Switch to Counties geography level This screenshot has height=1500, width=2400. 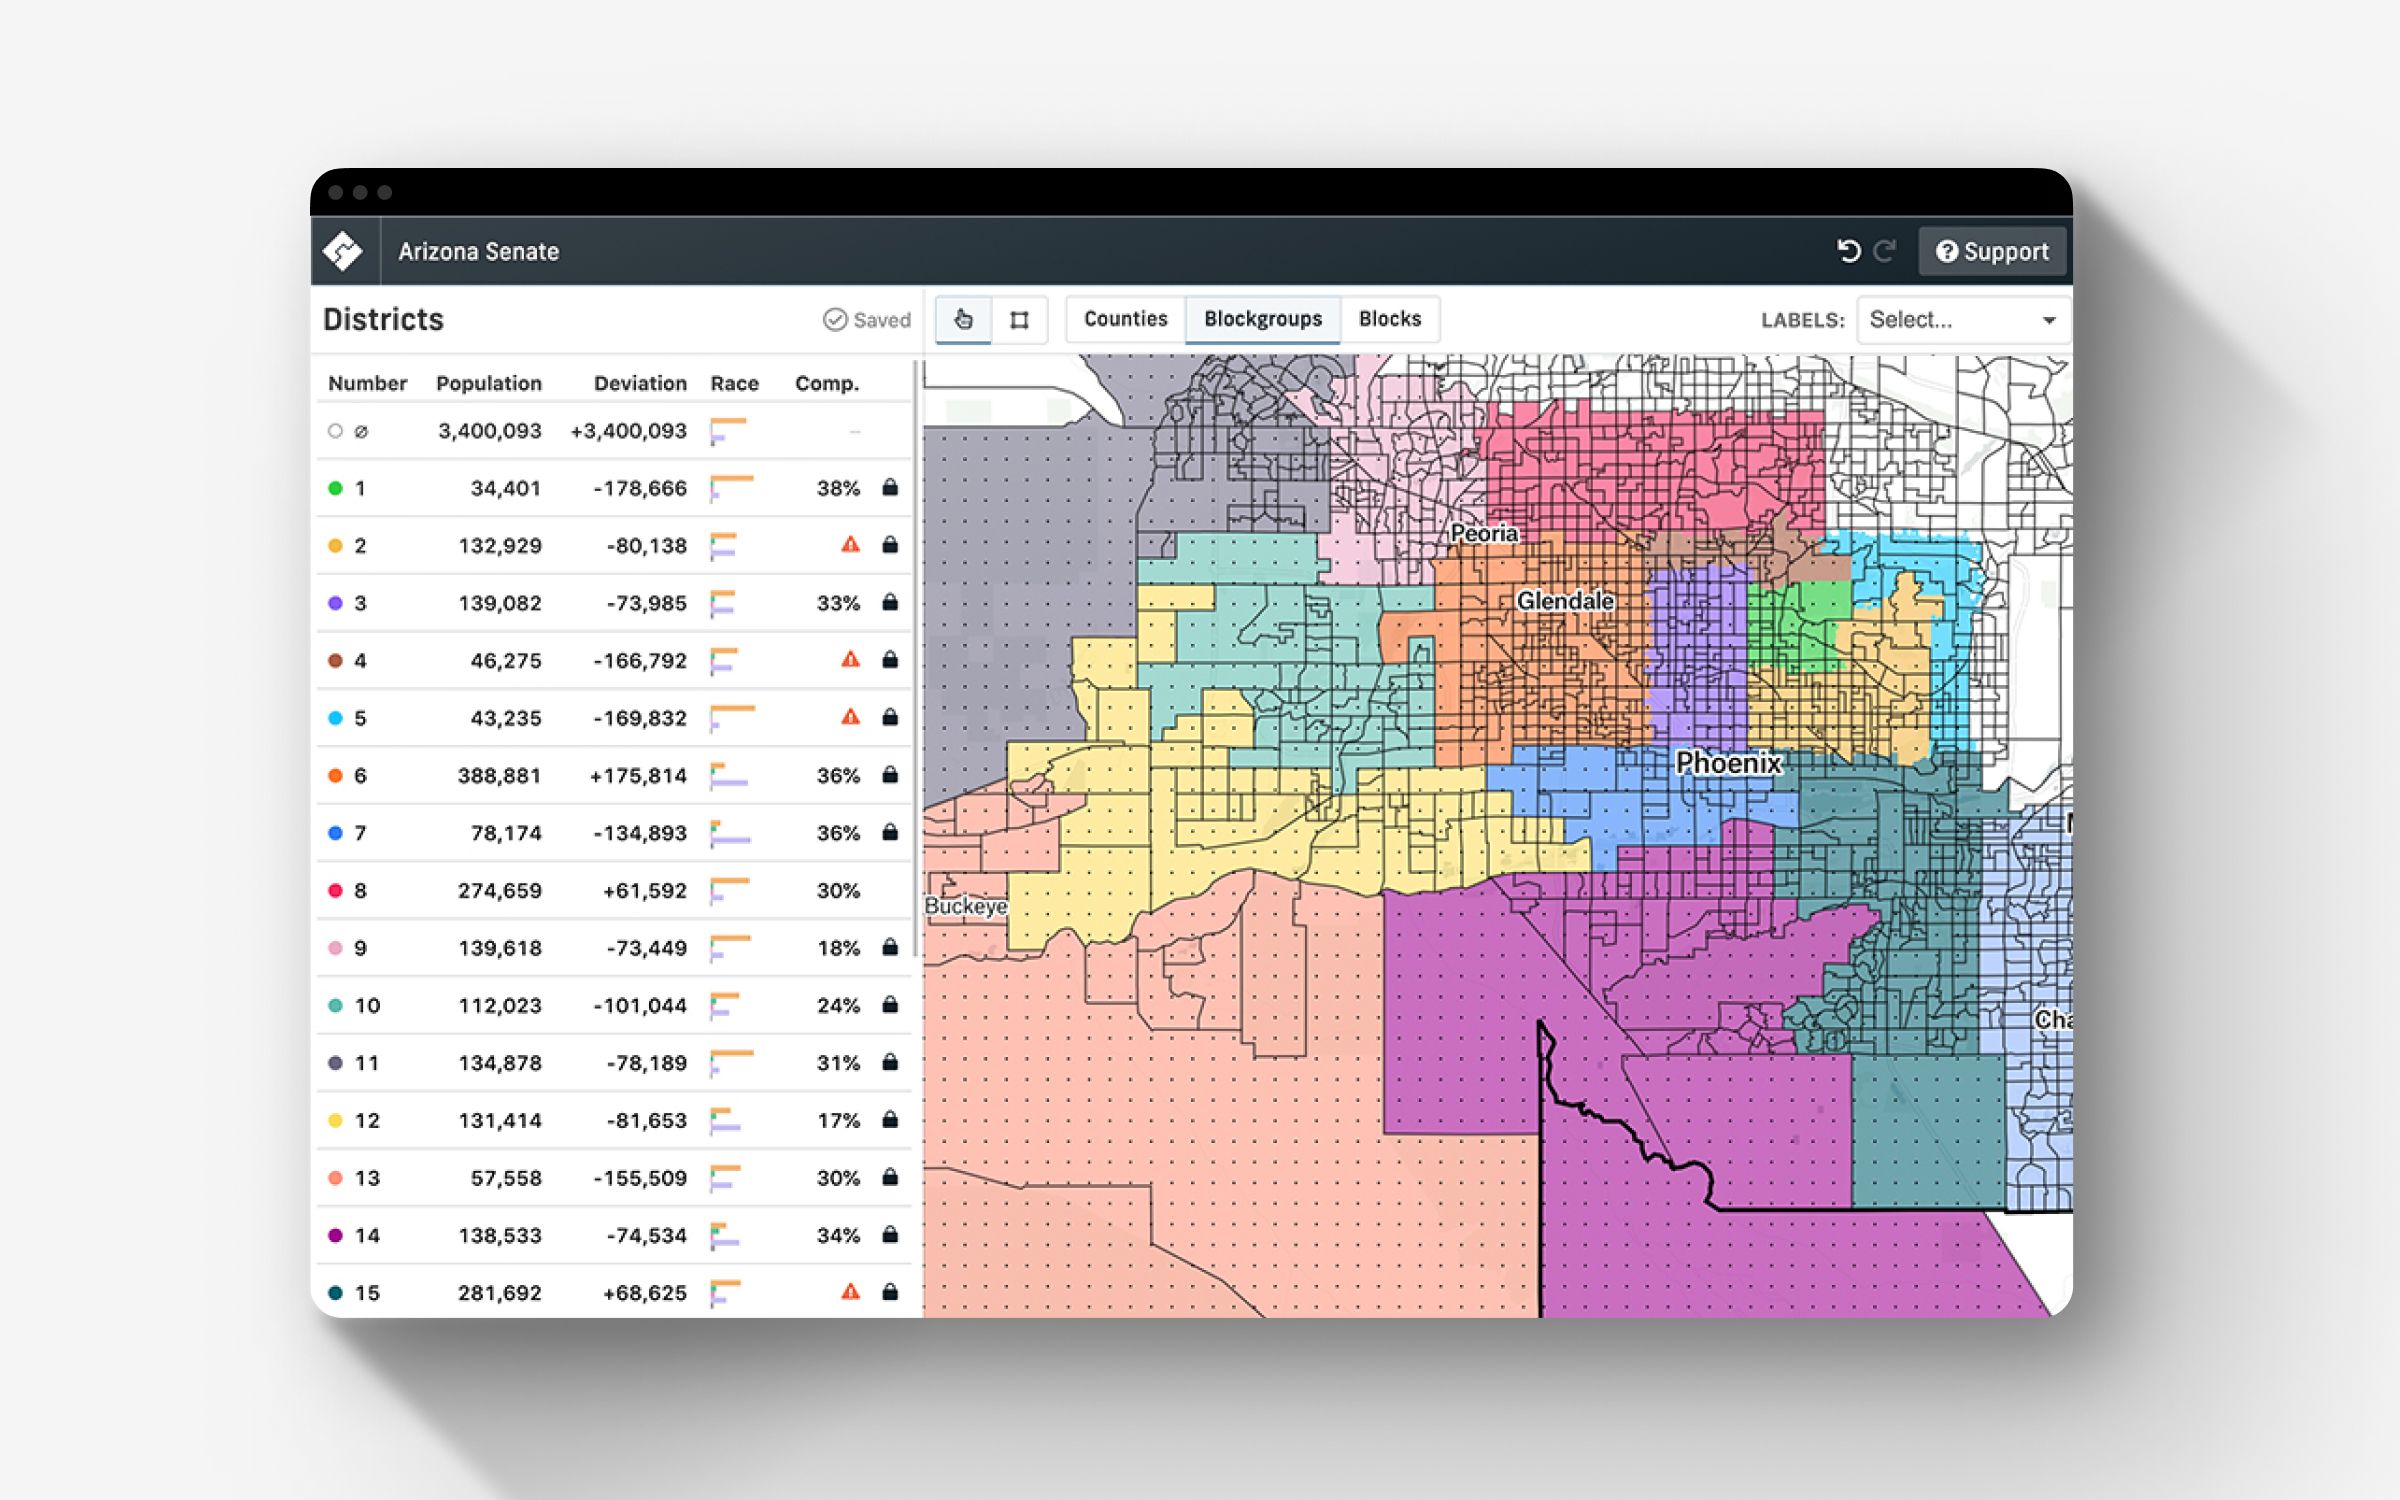pyautogui.click(x=1126, y=319)
